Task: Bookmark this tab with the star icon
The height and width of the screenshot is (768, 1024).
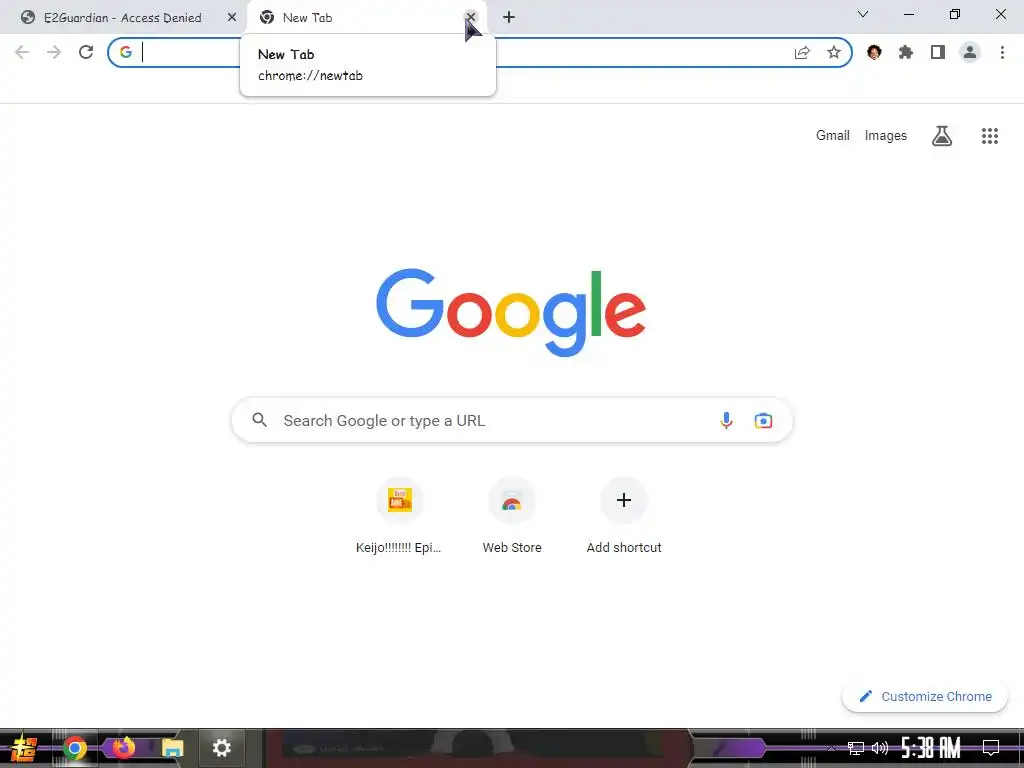Action: (x=834, y=52)
